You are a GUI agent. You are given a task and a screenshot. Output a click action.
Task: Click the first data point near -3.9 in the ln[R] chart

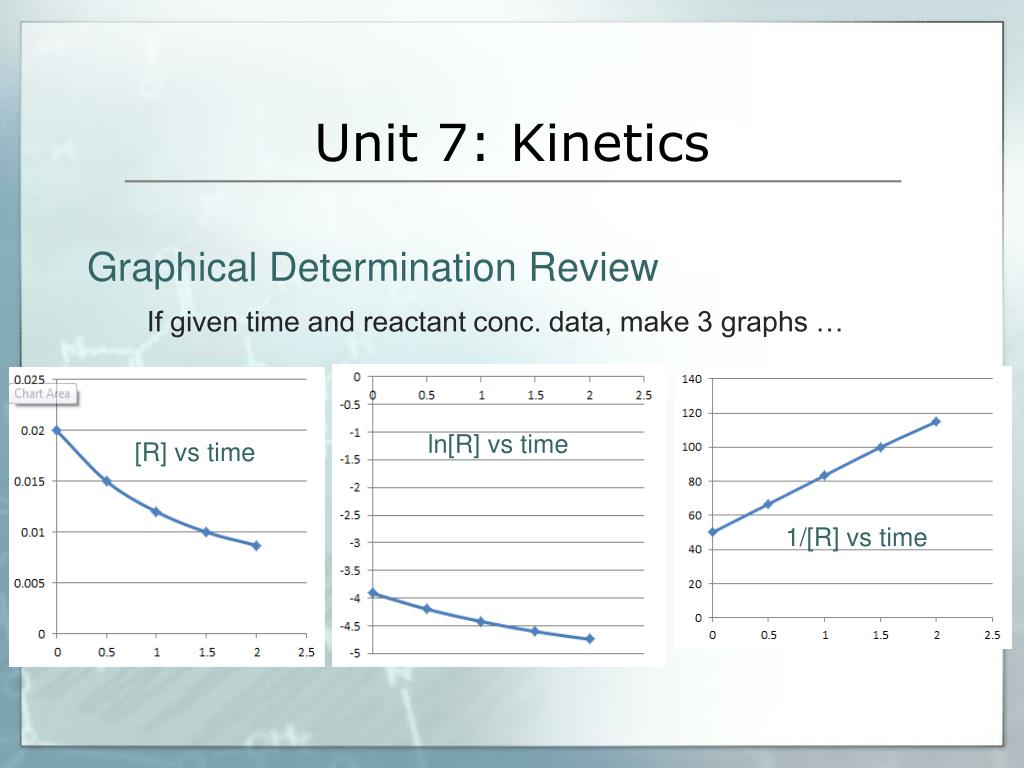coord(373,593)
